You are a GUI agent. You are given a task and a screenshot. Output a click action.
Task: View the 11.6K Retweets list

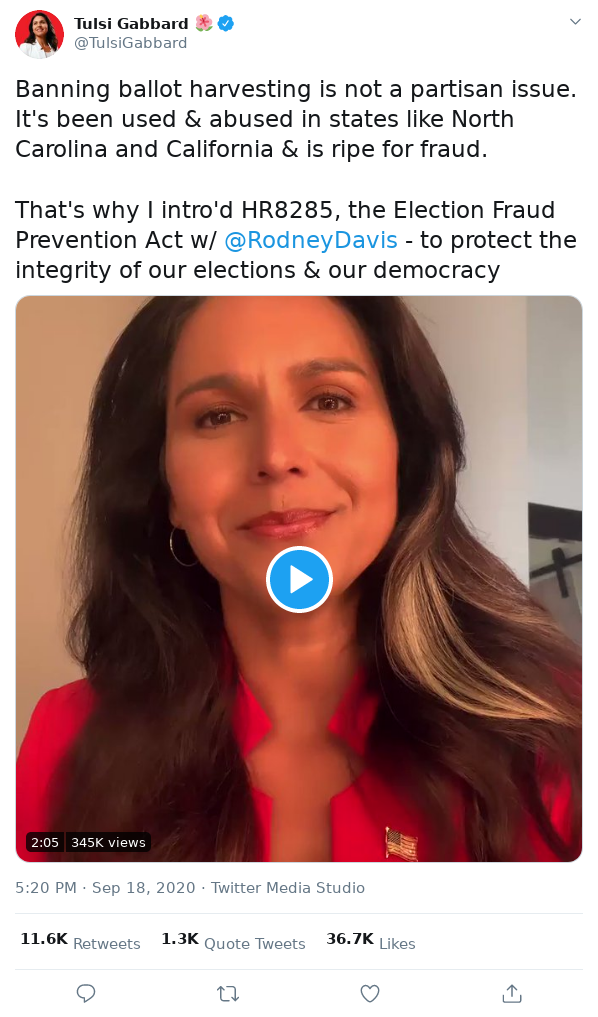80,941
